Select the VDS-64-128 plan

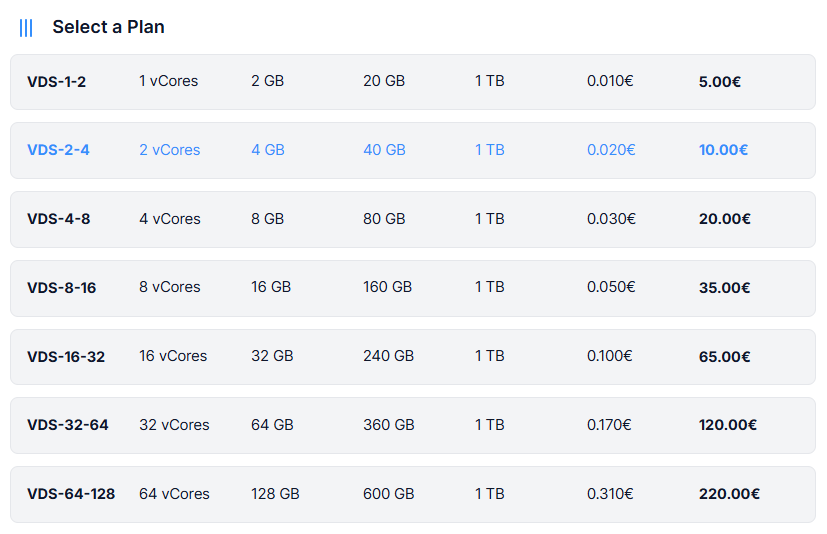pos(71,494)
